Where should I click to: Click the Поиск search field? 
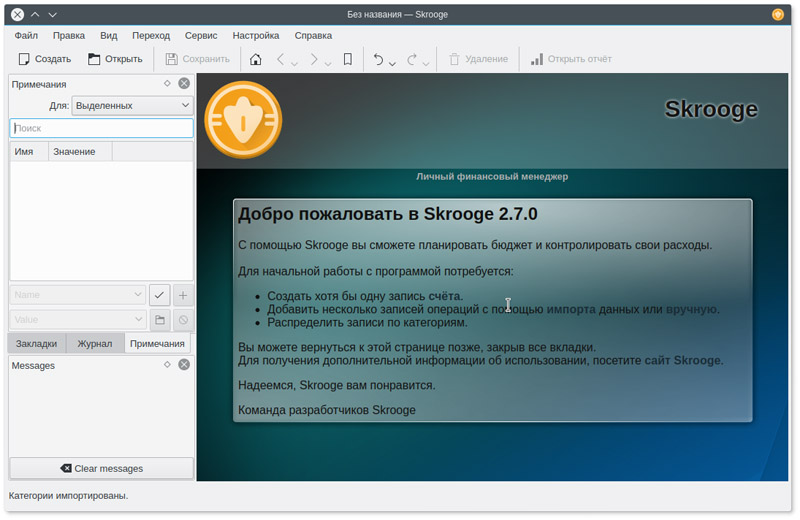(x=102, y=128)
